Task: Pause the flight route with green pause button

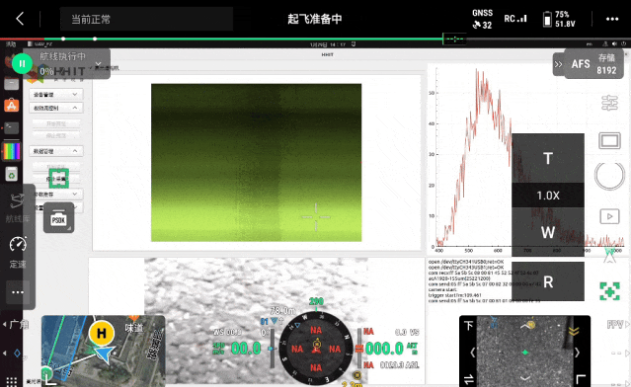Action: point(22,64)
